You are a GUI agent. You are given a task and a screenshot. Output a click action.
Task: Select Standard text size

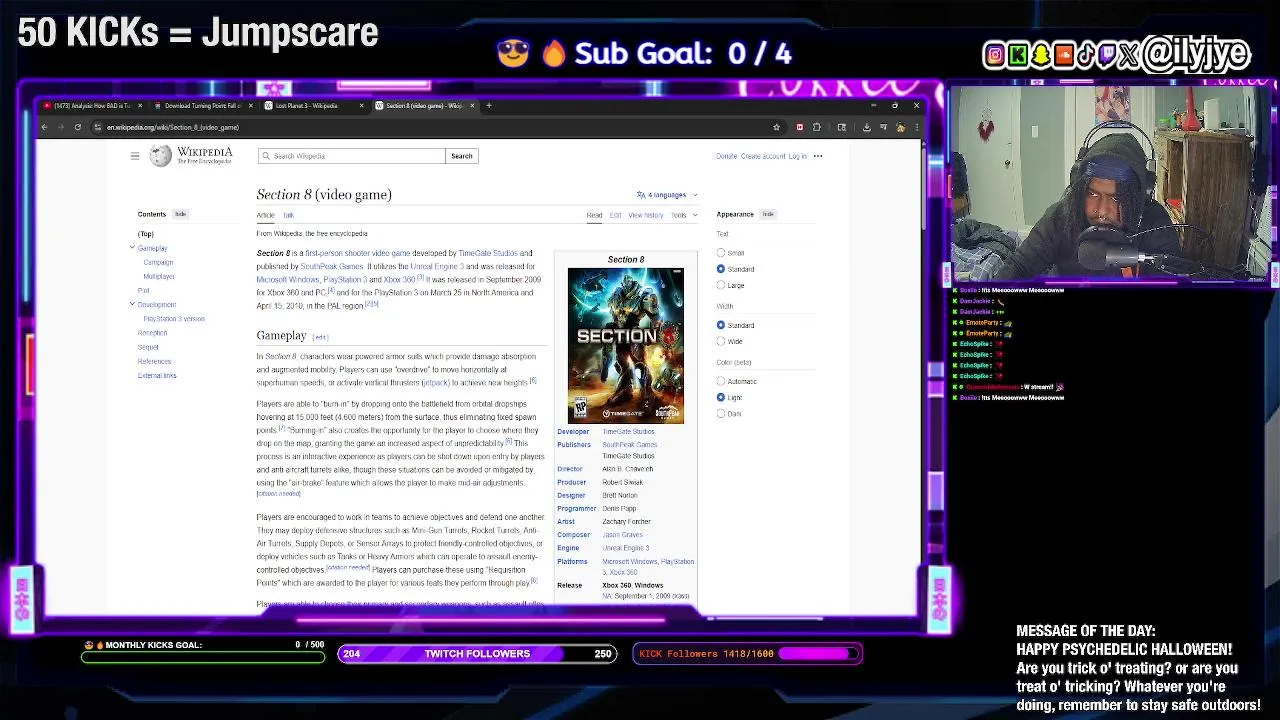point(721,269)
